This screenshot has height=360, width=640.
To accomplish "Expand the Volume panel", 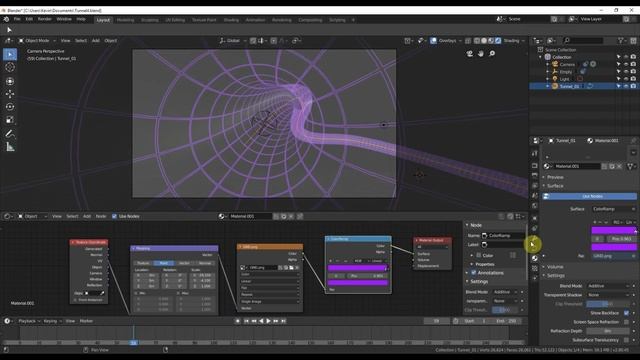I will click(555, 267).
